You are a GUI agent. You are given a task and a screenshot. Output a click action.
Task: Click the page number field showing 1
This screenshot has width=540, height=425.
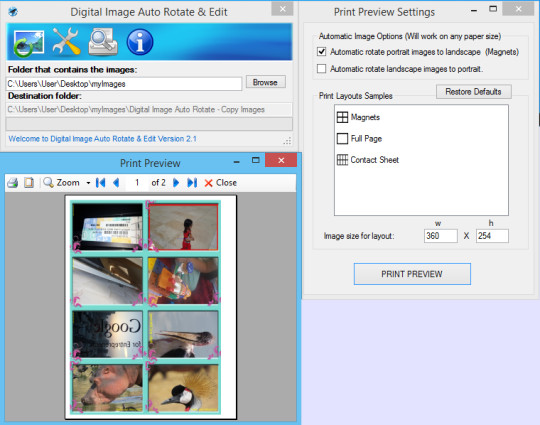coord(137,183)
